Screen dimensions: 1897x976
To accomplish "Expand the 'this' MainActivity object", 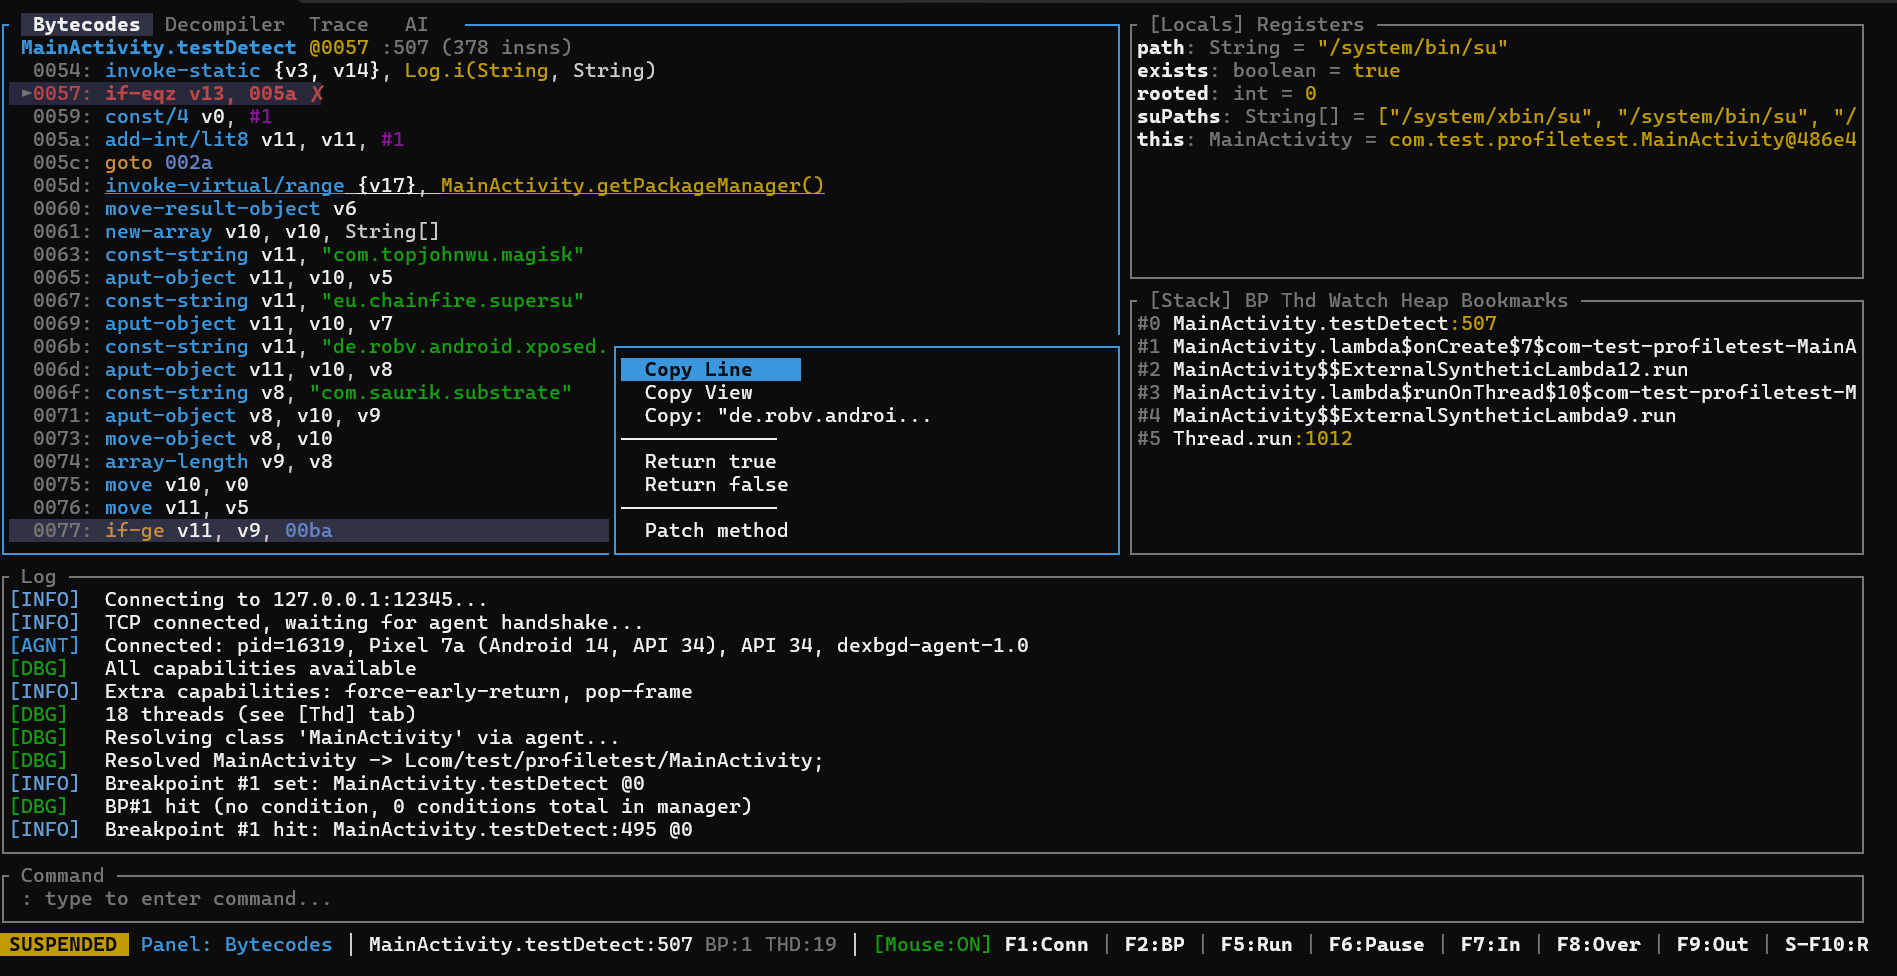I will (1159, 139).
